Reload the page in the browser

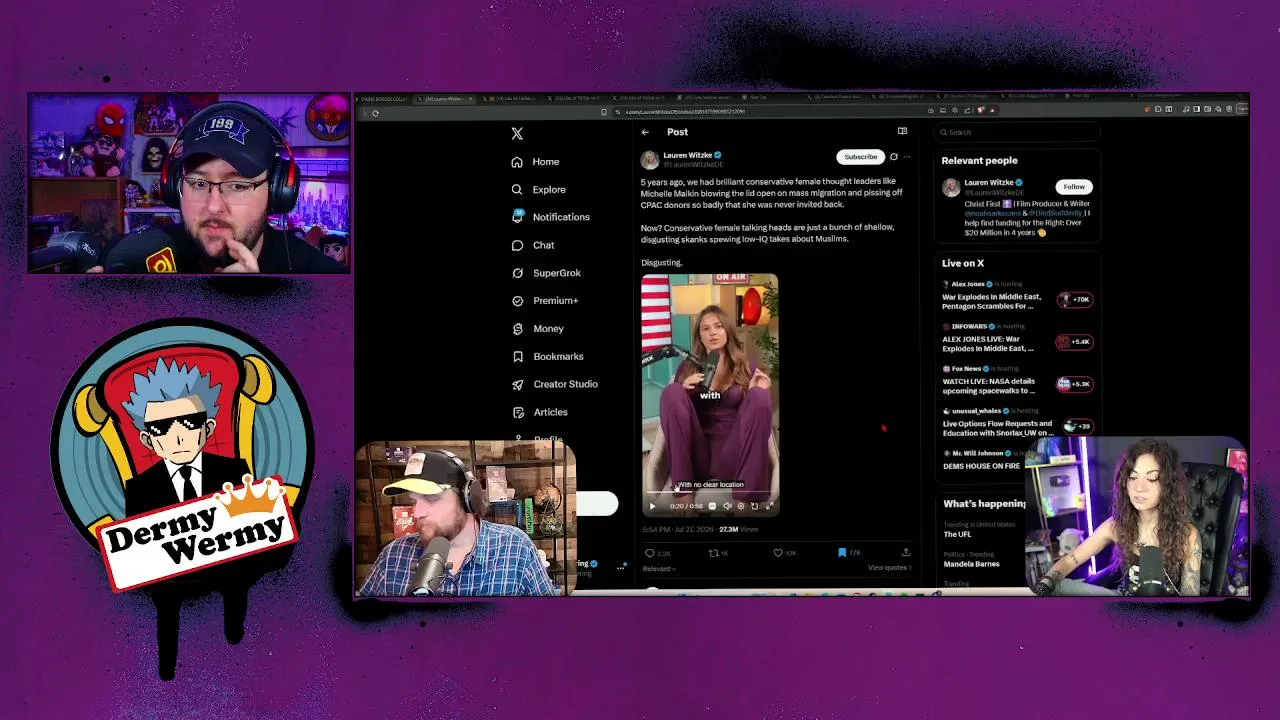pos(375,113)
